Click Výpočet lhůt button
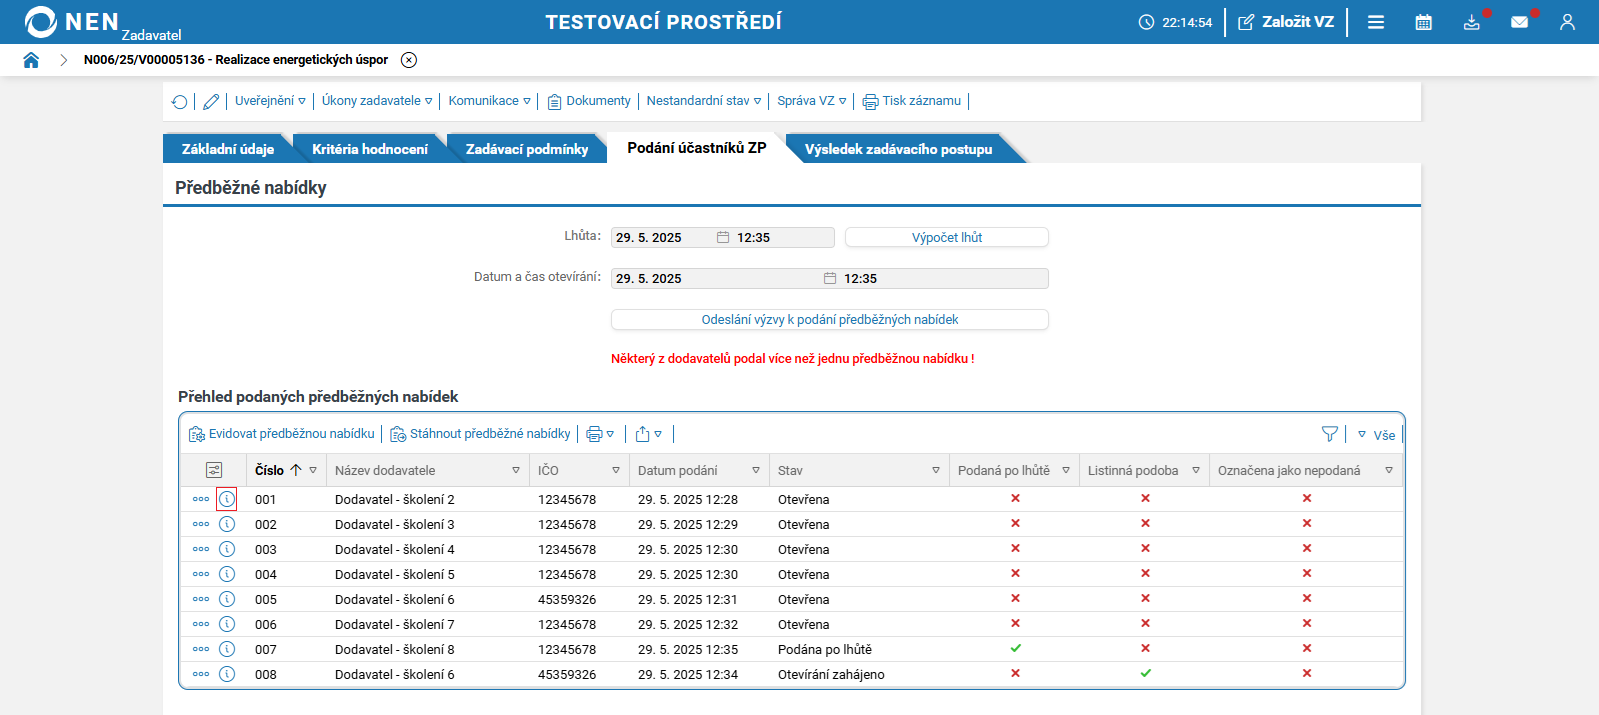The height and width of the screenshot is (715, 1599). click(x=947, y=237)
